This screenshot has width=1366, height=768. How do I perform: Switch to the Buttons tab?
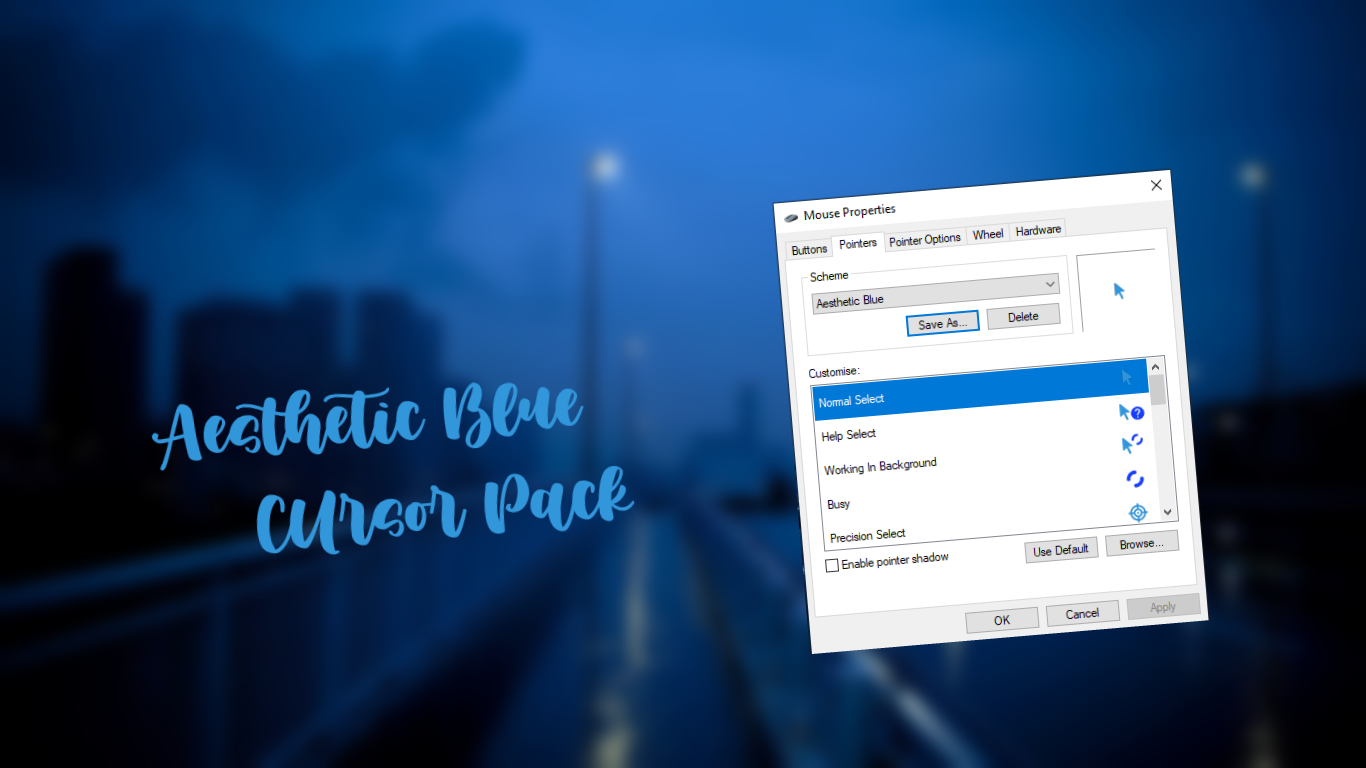click(x=808, y=249)
